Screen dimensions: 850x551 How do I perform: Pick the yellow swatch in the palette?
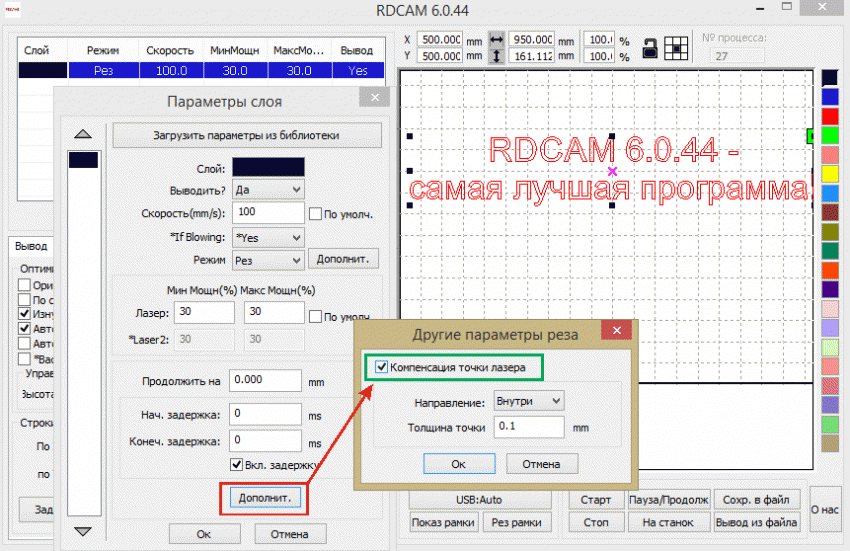(830, 174)
